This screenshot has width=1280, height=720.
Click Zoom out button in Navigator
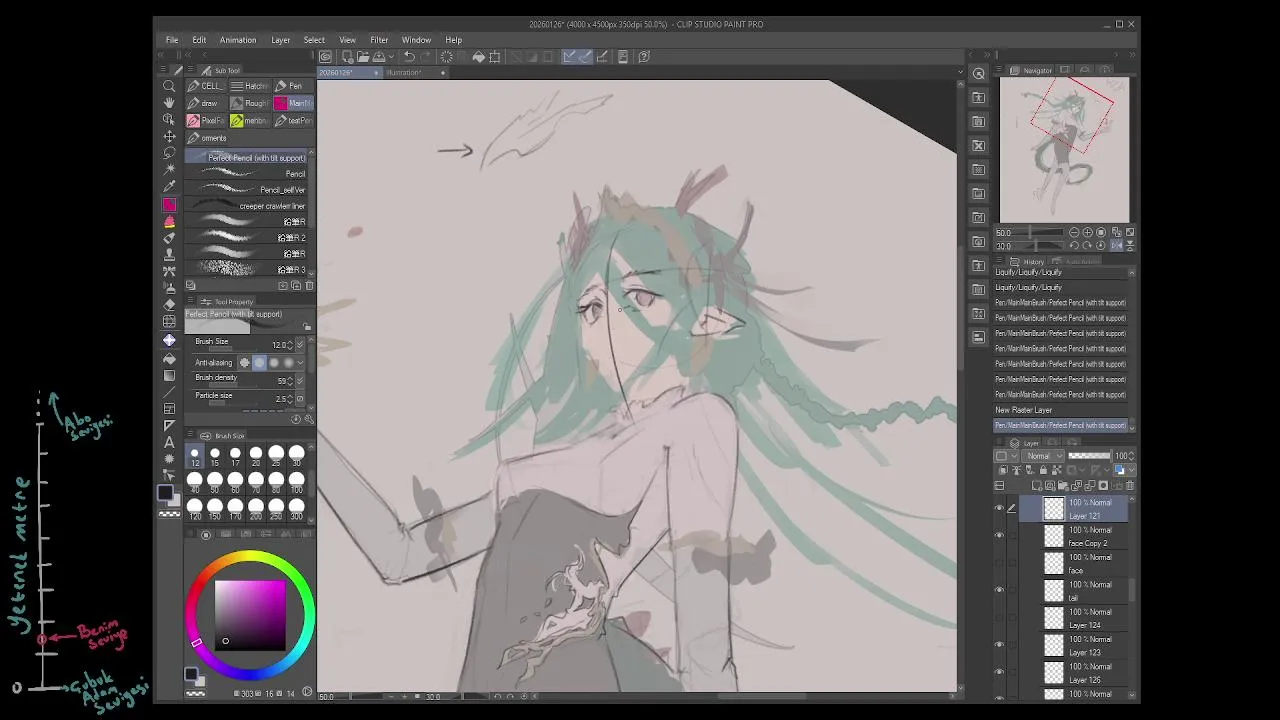pyautogui.click(x=1073, y=232)
